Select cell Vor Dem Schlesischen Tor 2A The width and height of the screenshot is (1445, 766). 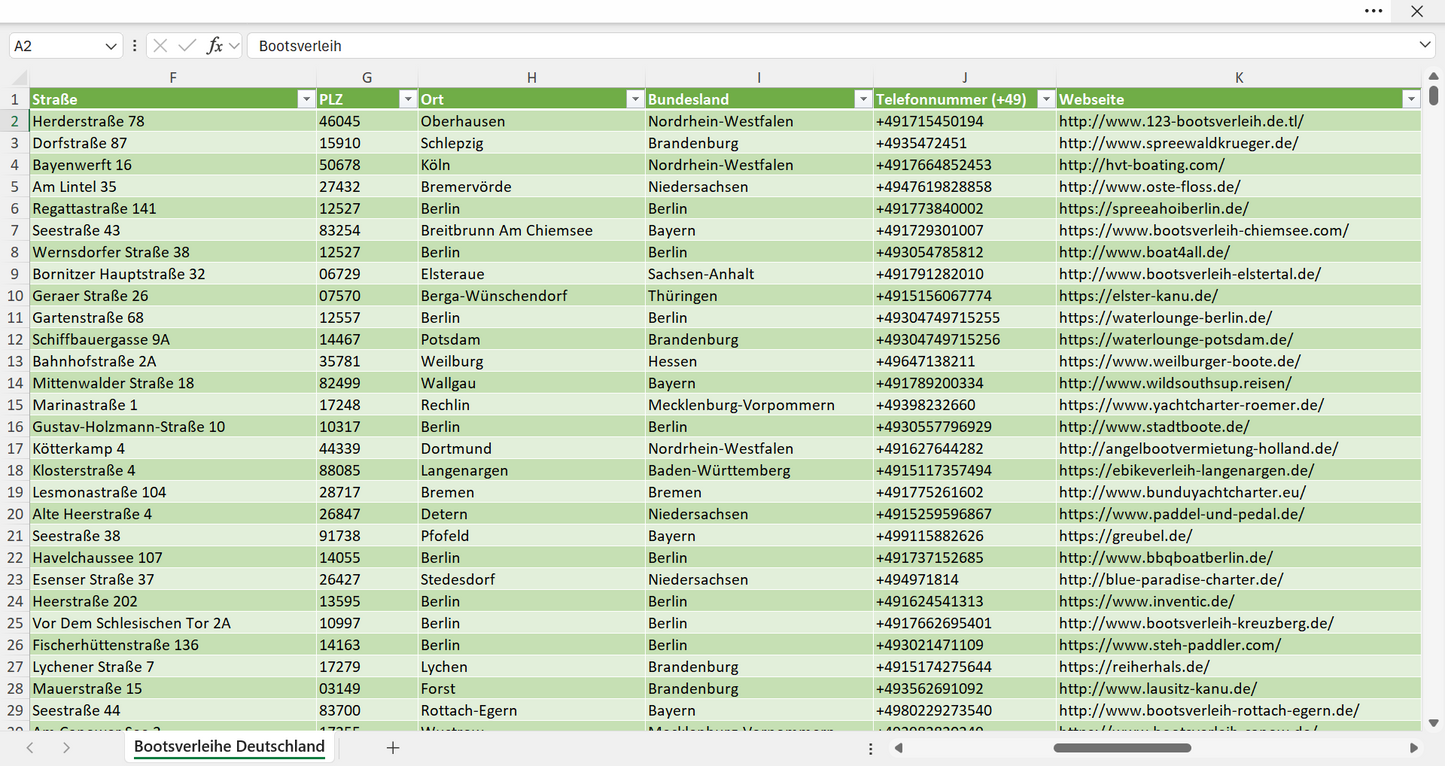[173, 623]
